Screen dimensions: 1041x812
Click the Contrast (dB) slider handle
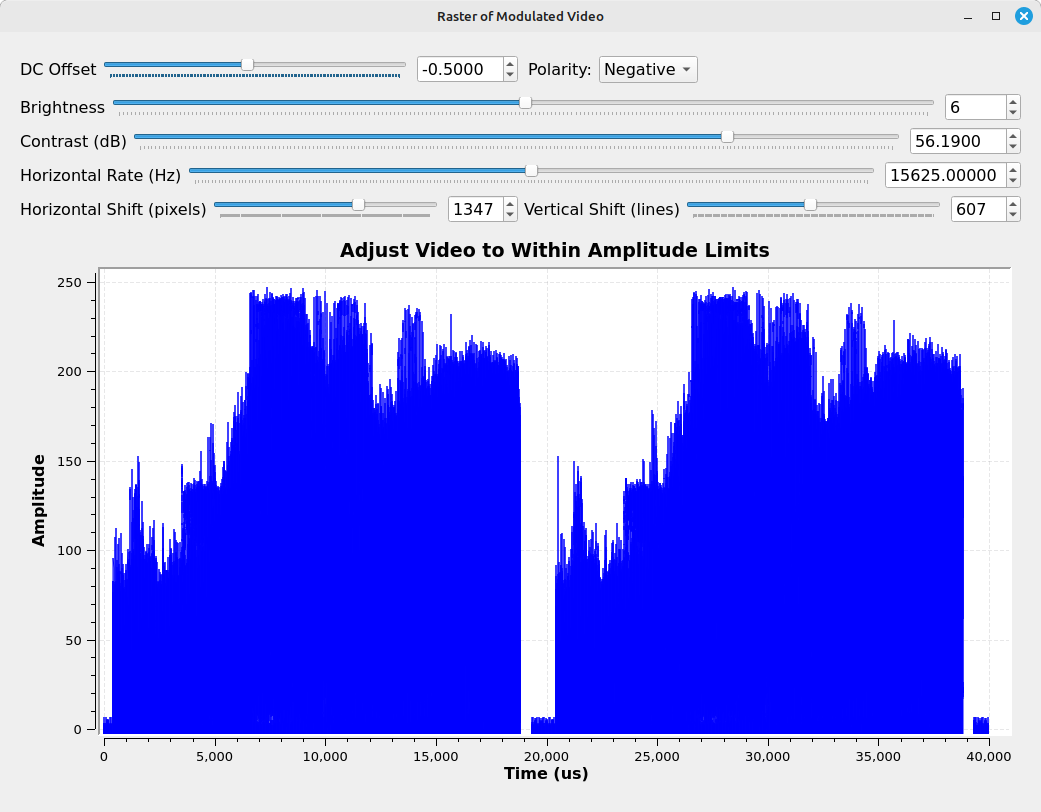tap(727, 136)
